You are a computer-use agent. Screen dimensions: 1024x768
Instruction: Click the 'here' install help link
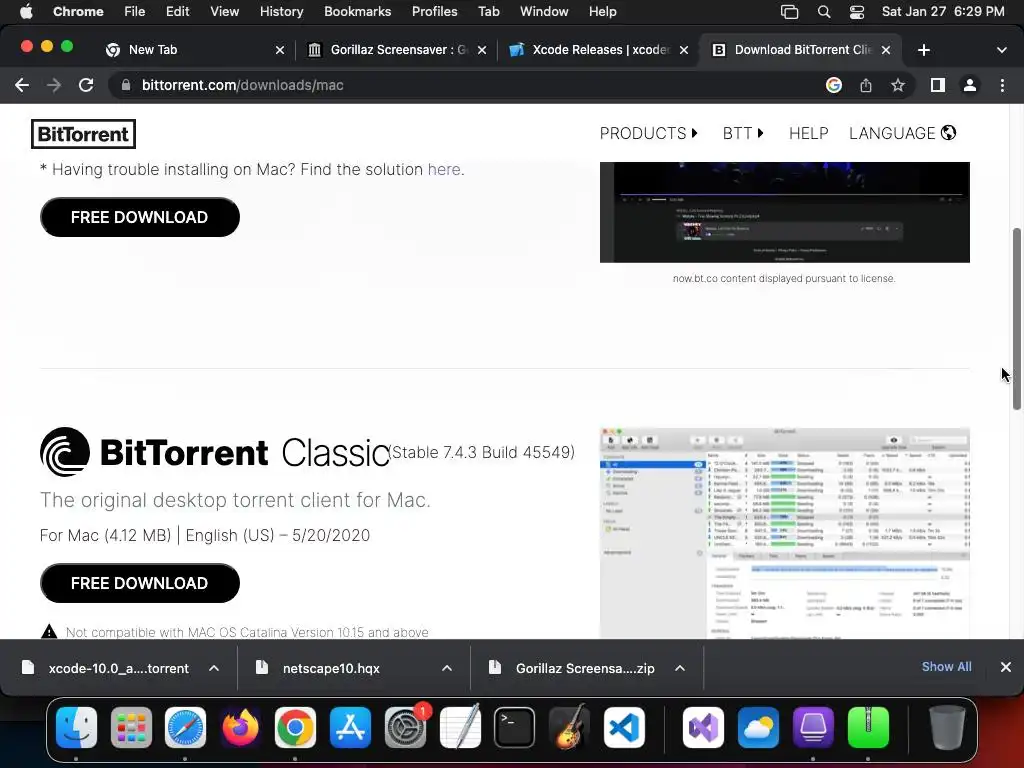click(x=444, y=169)
